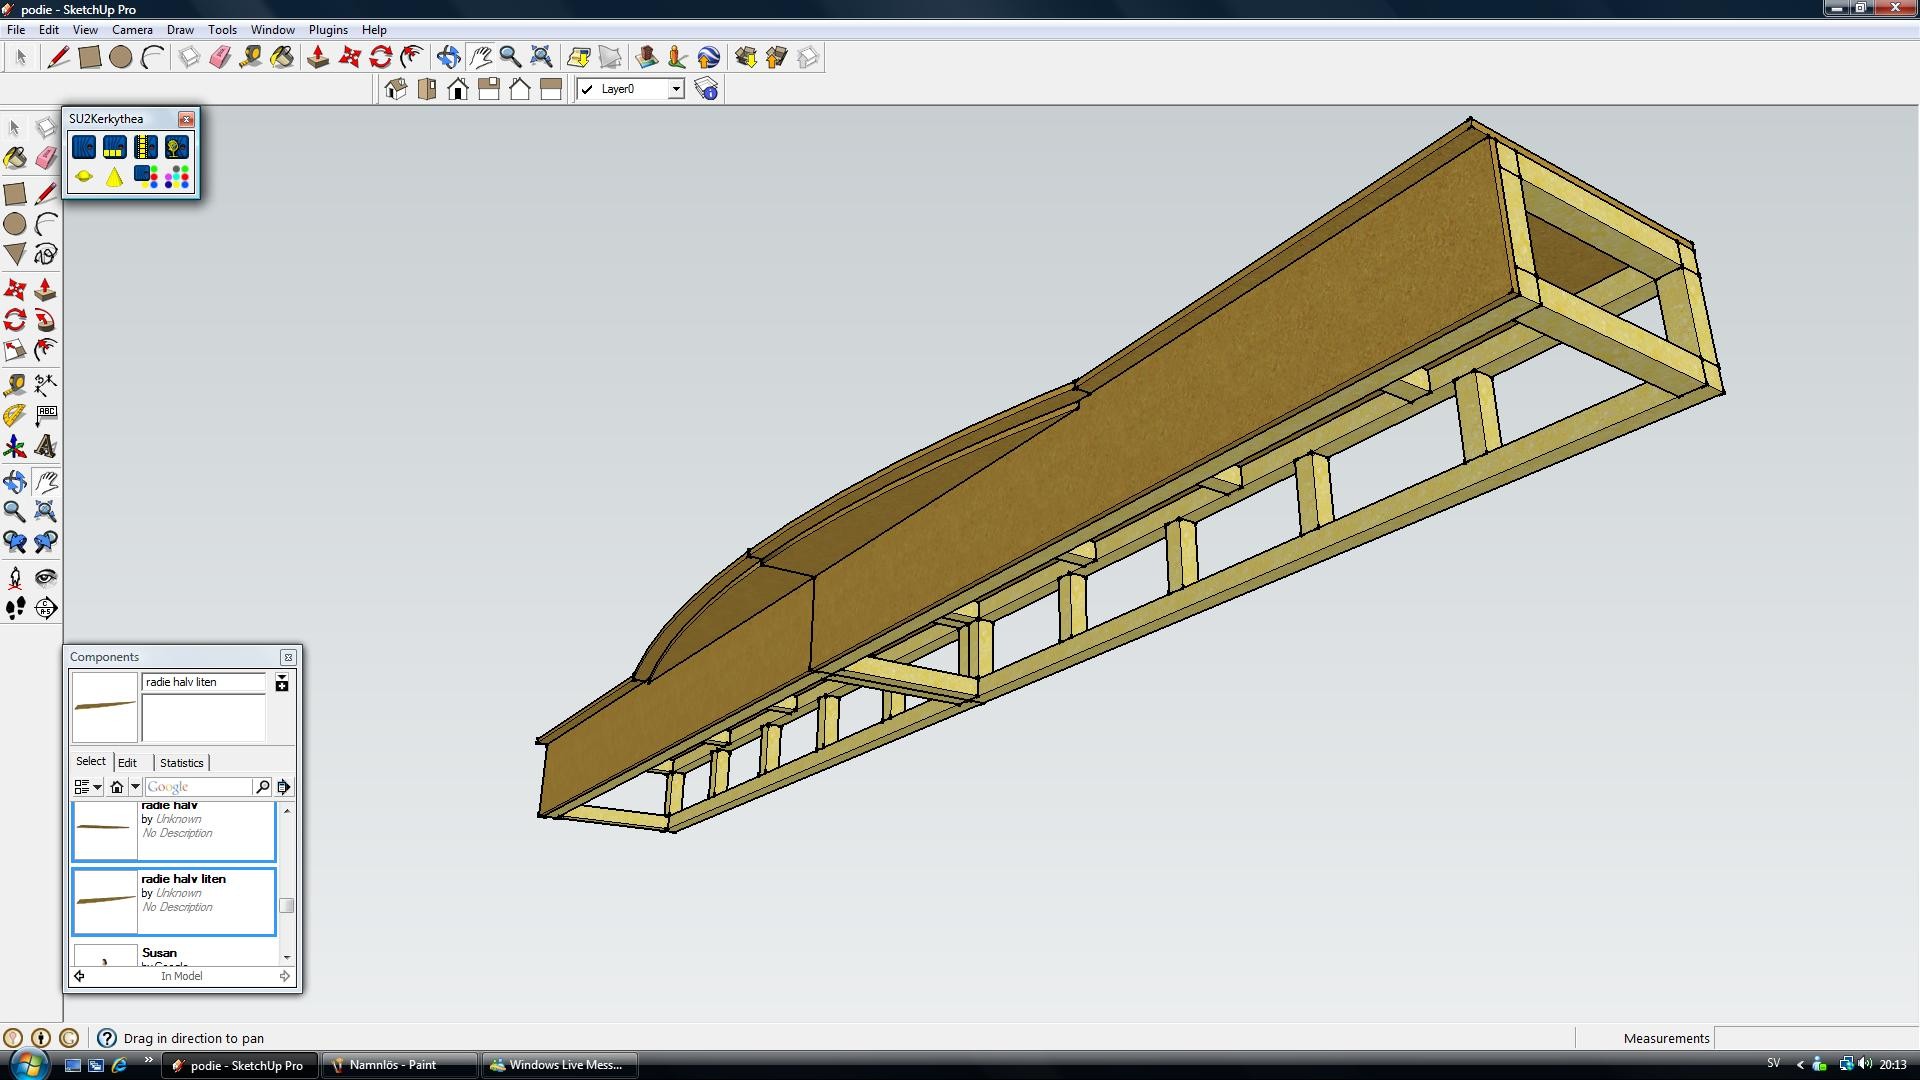The height and width of the screenshot is (1080, 1920).
Task: Select the Position Camera tool
Action: point(15,578)
